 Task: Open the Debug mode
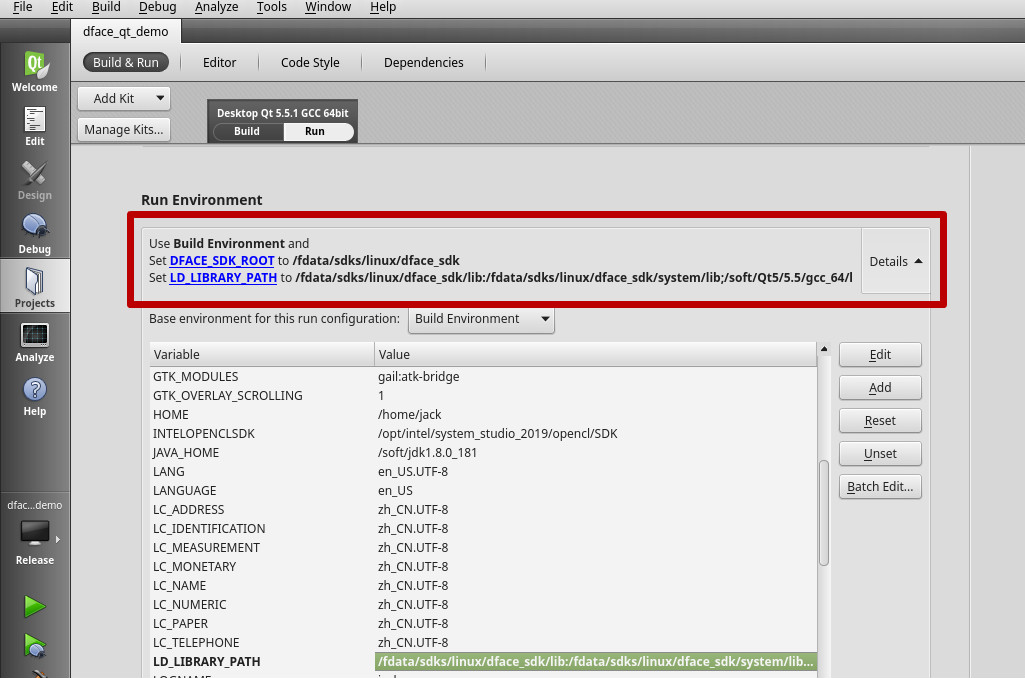(x=35, y=234)
